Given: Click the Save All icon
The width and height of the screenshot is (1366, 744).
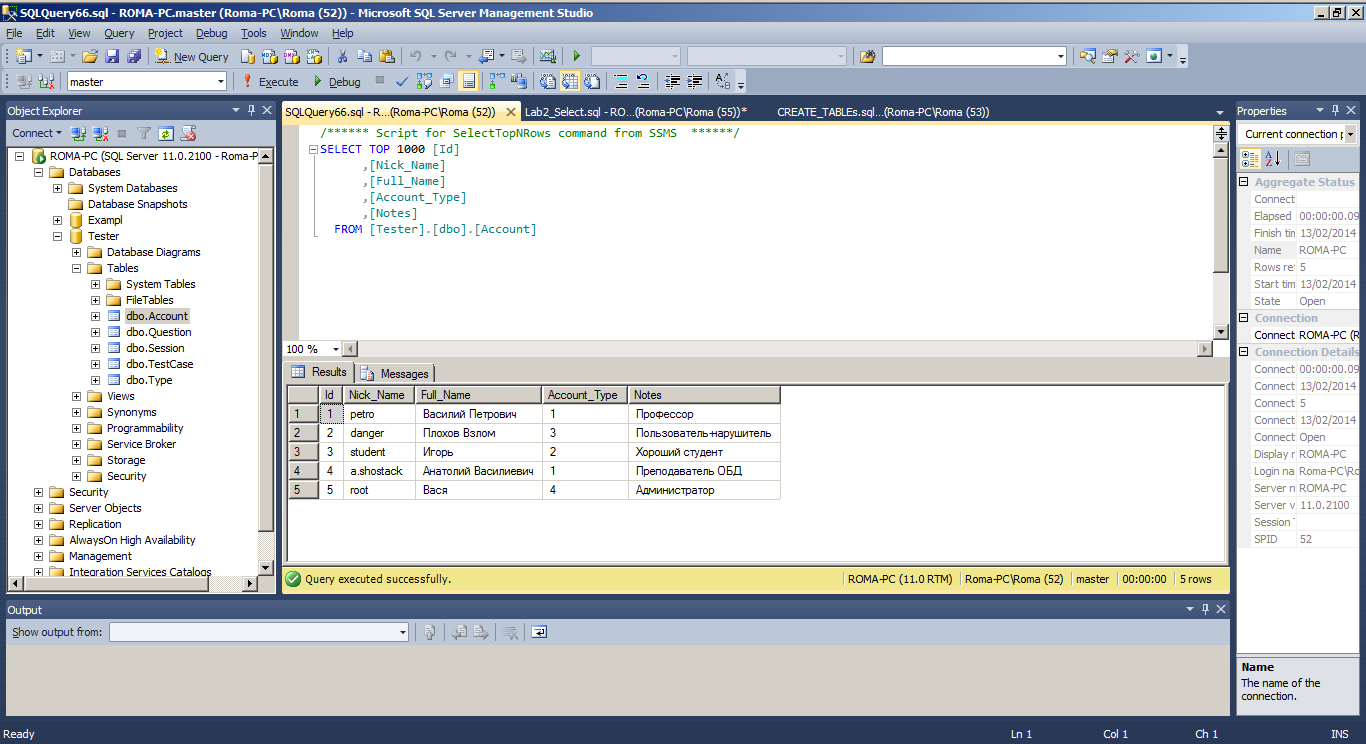Looking at the screenshot, I should 134,56.
